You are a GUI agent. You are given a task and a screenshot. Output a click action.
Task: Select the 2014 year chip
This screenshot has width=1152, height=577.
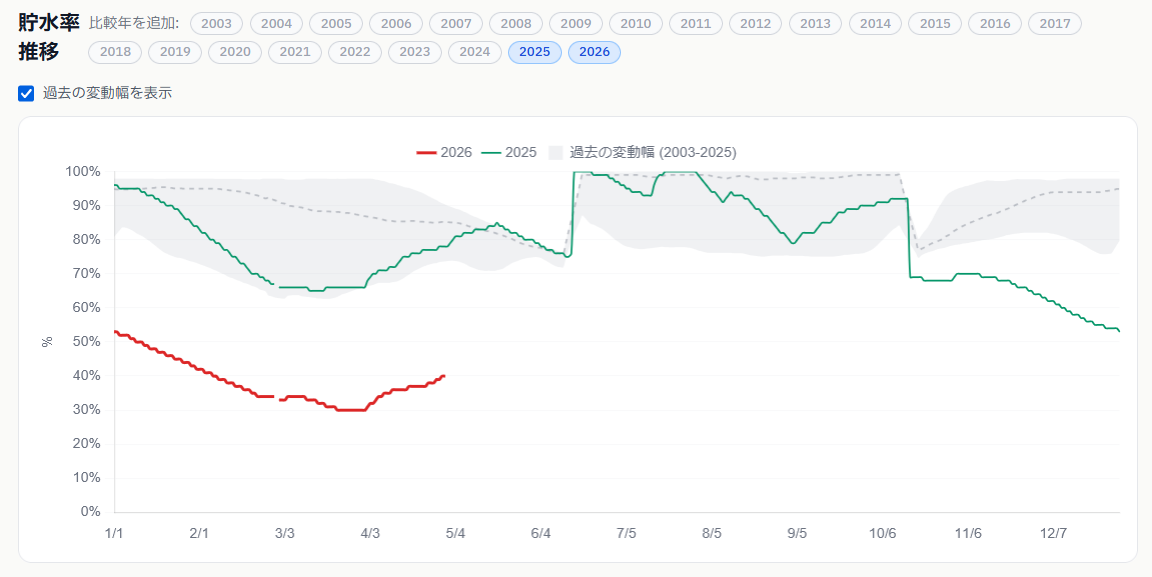coord(875,24)
